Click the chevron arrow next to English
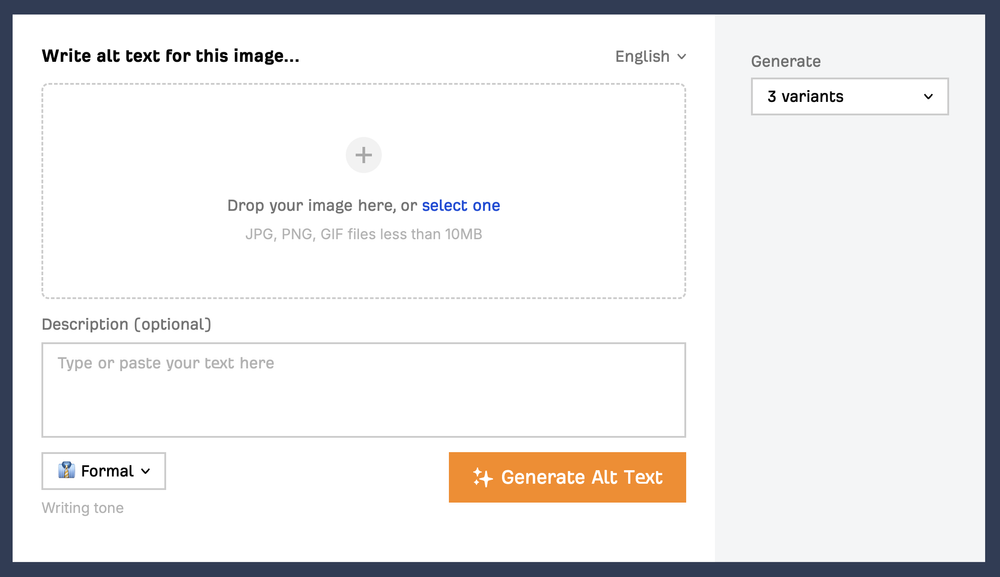The width and height of the screenshot is (1000, 577). 682,57
